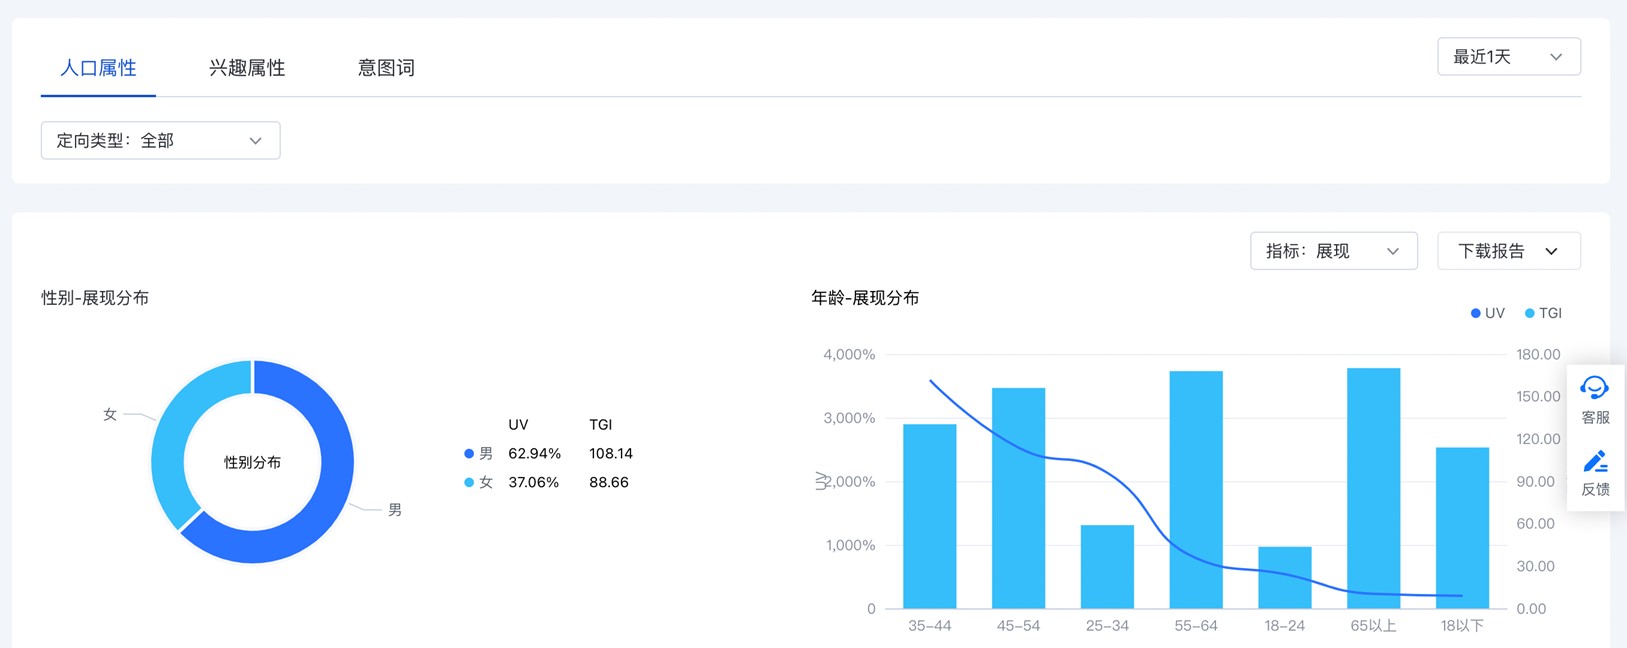The image size is (1627, 648).
Task: Open the 客服 customer service headset icon
Action: [1594, 388]
